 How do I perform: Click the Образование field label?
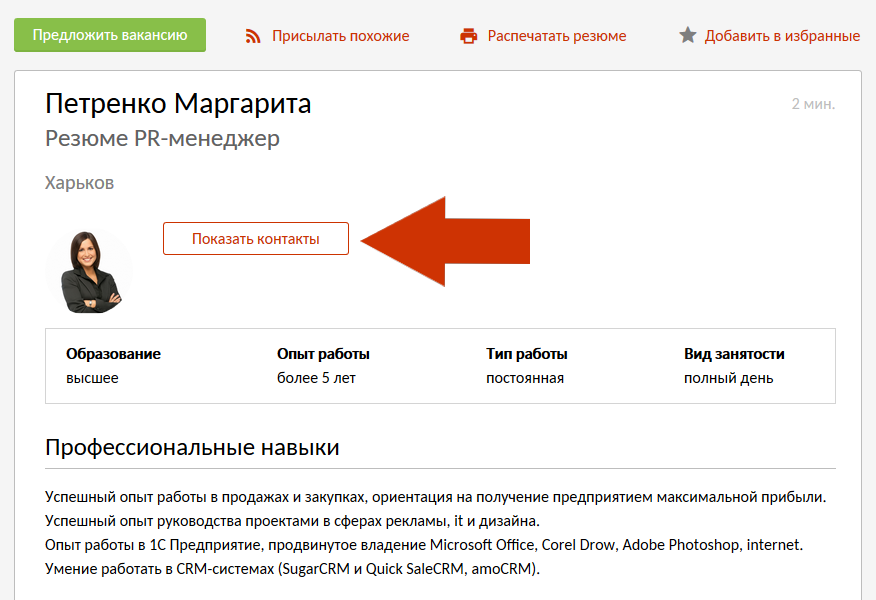(113, 354)
